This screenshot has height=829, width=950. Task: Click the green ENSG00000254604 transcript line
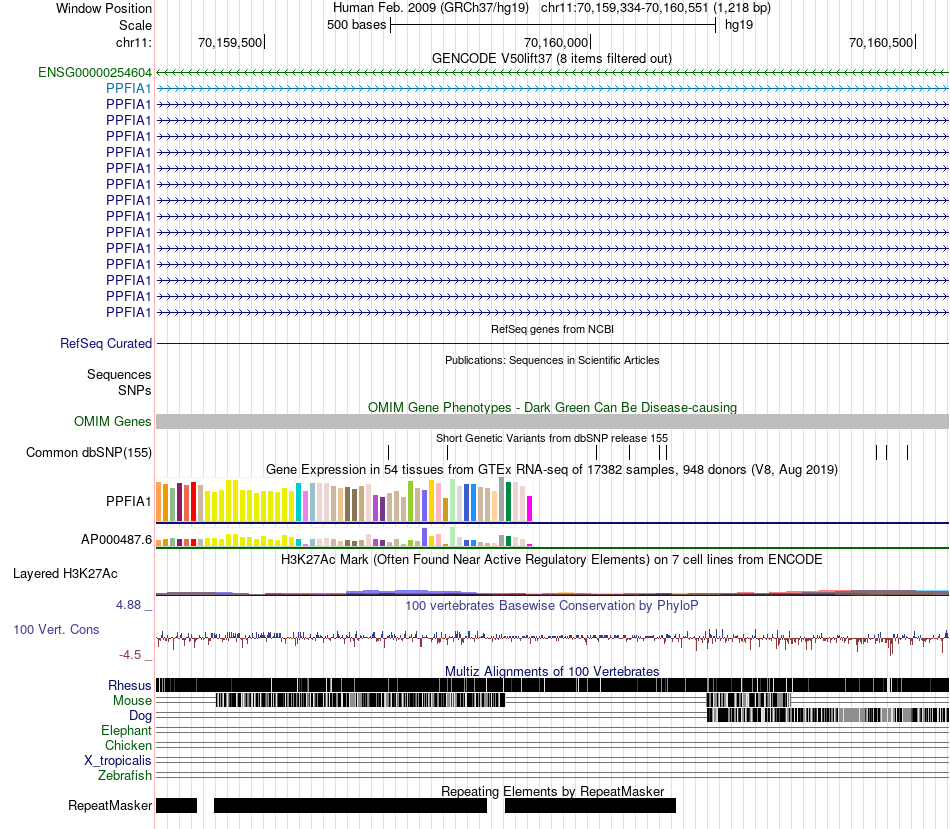coord(552,73)
